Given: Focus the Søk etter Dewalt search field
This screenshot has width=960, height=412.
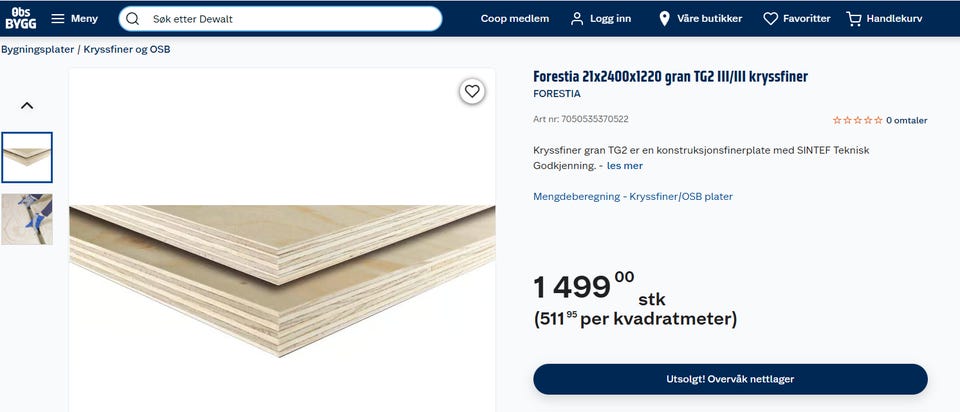Looking at the screenshot, I should 280,19.
